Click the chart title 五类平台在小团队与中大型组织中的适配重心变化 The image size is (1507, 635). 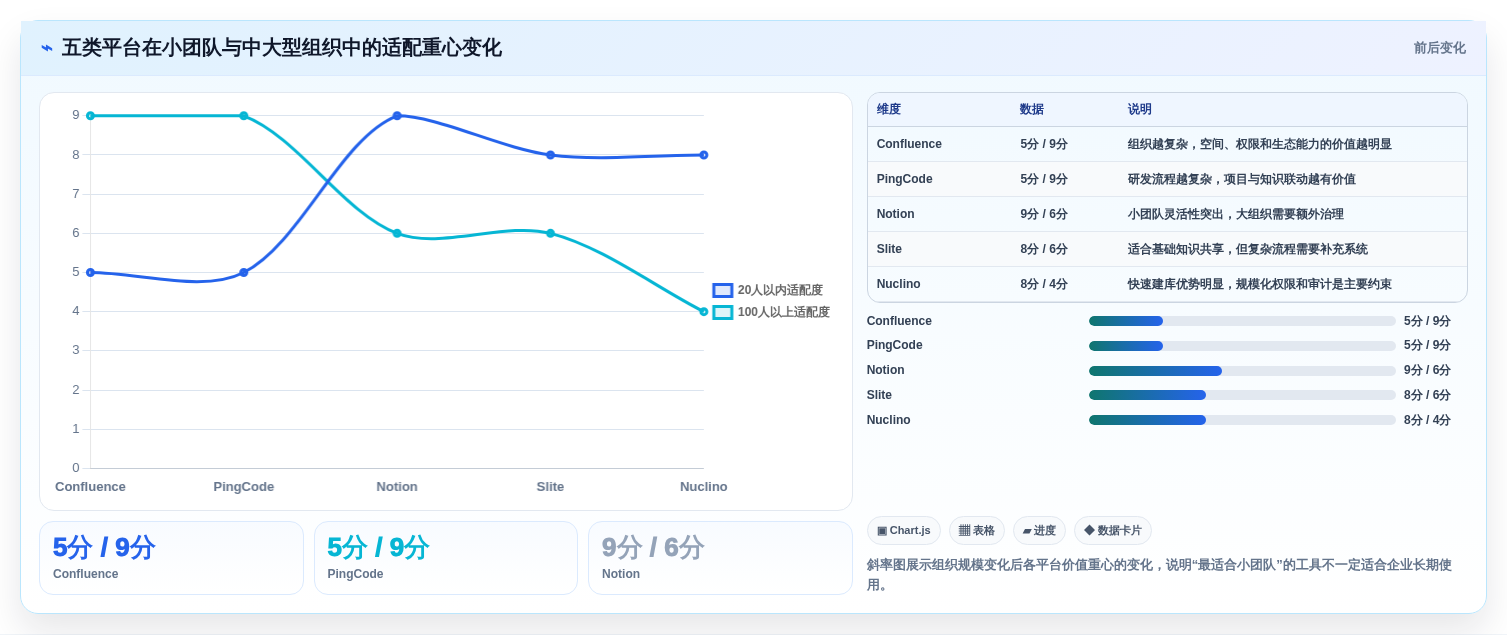(282, 48)
